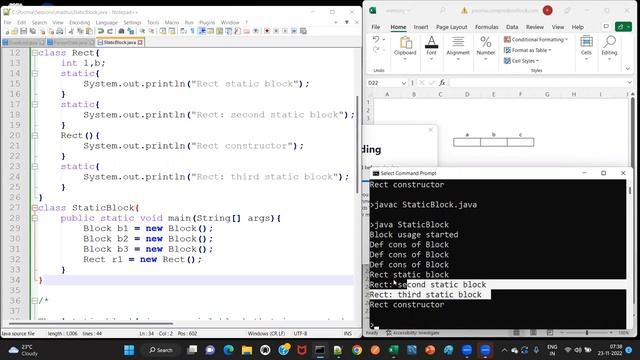The width and height of the screenshot is (640, 360).
Task: Open Notepad++ Macro menu
Action: 172,22
